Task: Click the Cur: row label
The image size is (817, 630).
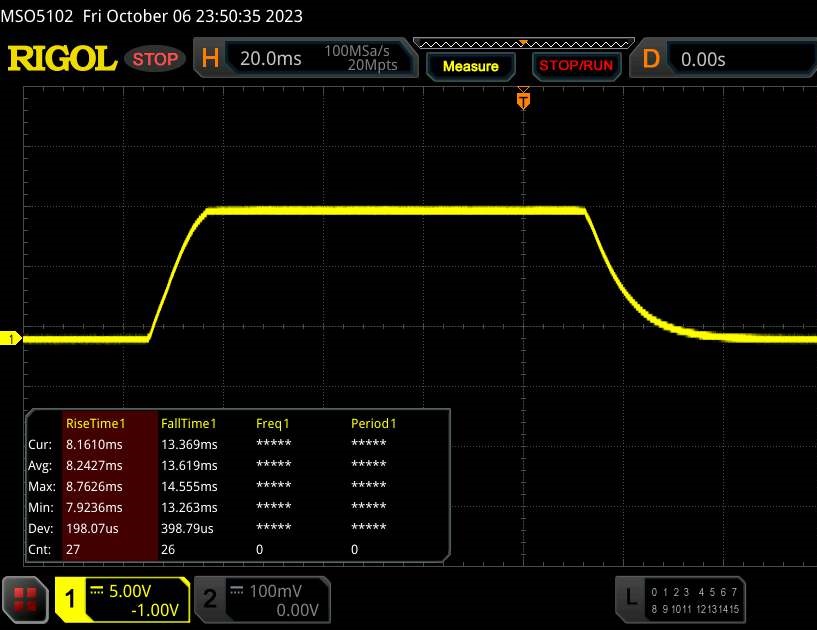Action: [x=40, y=444]
